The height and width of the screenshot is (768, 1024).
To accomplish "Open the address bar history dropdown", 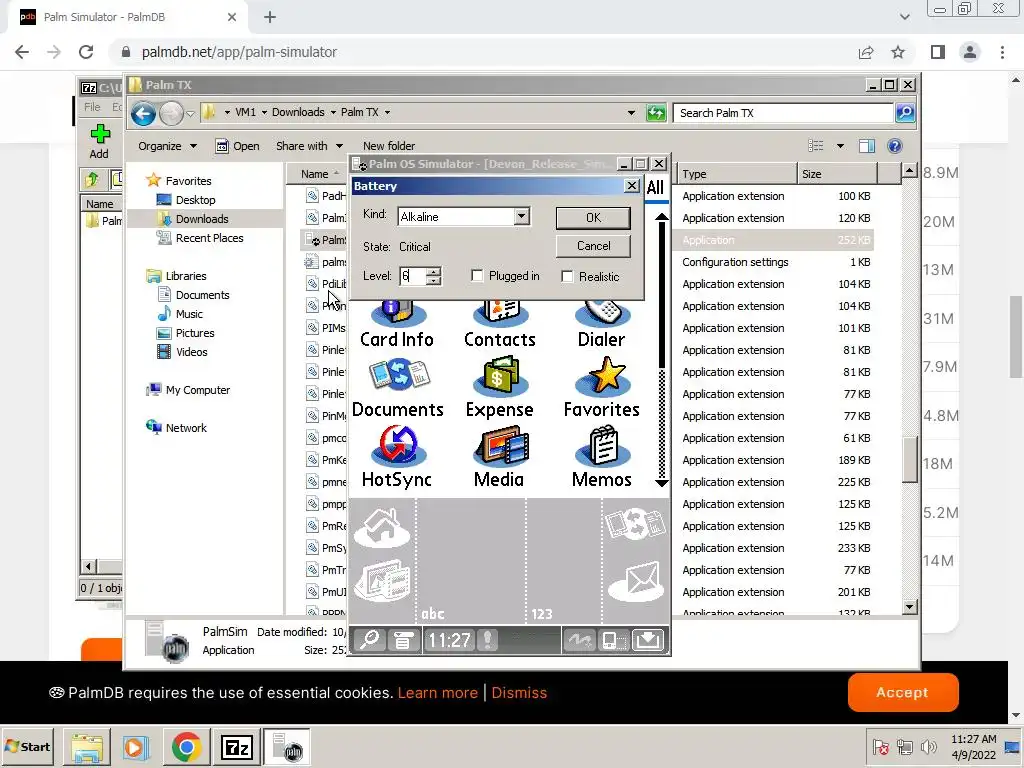I will [x=631, y=112].
